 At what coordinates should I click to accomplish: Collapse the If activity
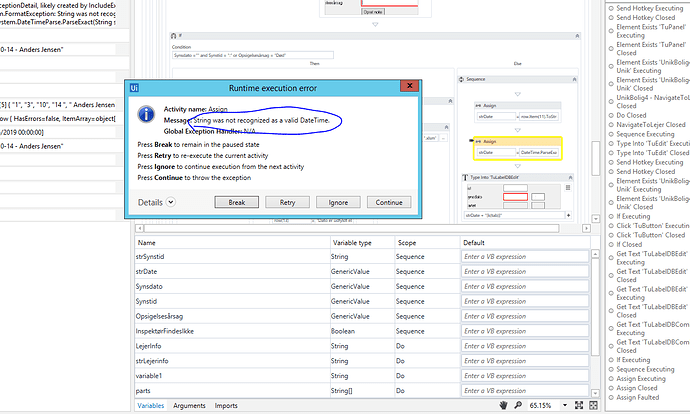(577, 36)
